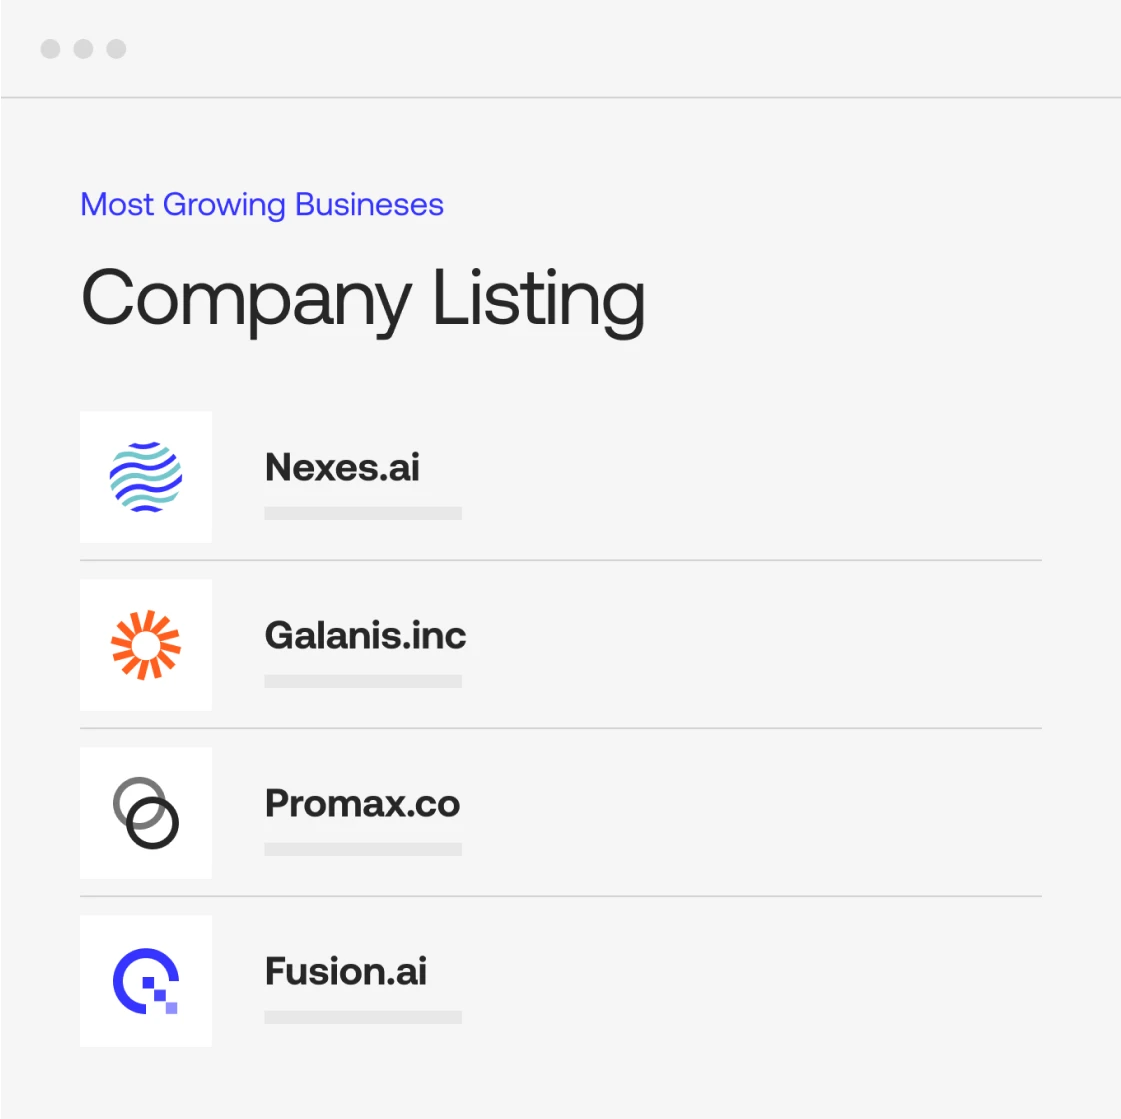Open the Nexes.ai company name
Screen dimensions: 1121x1119
coord(342,467)
